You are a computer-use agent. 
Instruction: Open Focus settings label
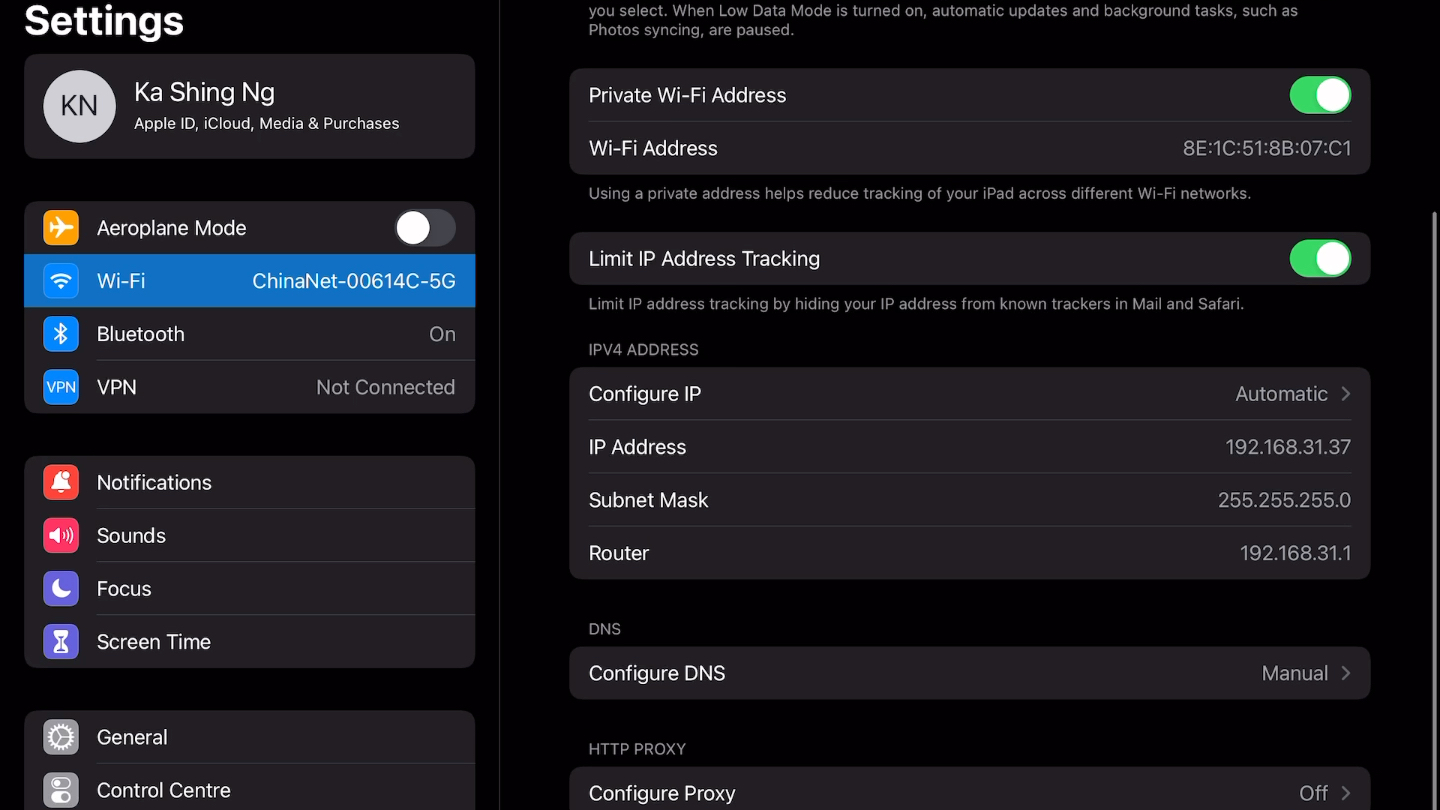click(x=124, y=588)
